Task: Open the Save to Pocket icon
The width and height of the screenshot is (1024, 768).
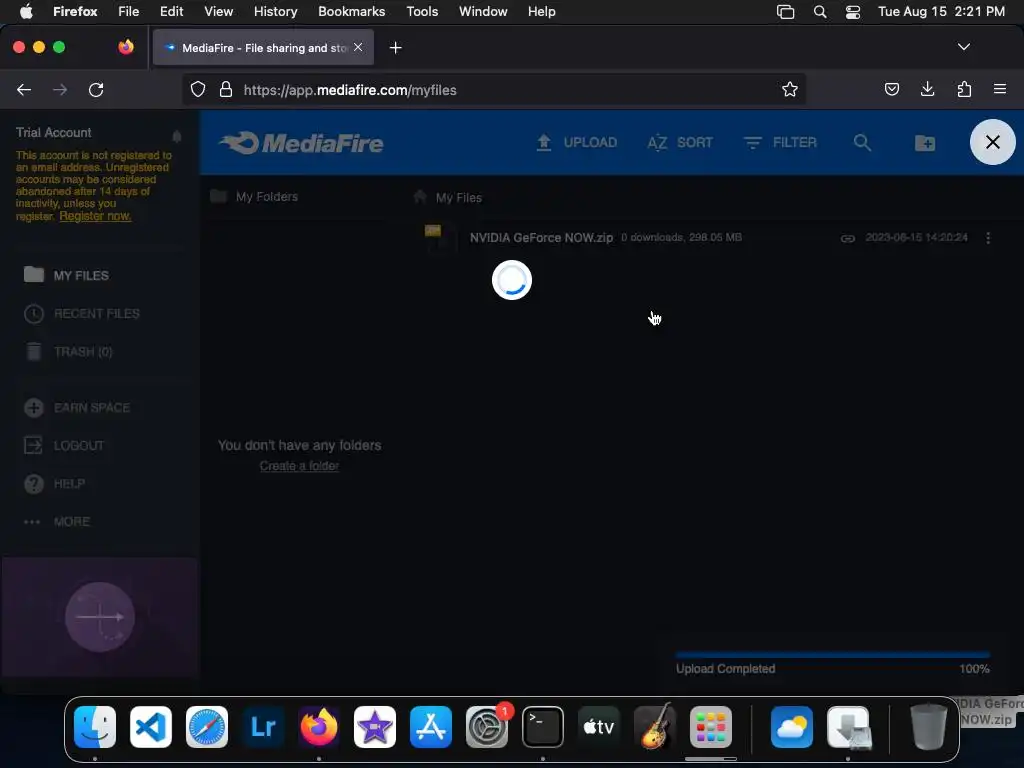Action: 891,89
